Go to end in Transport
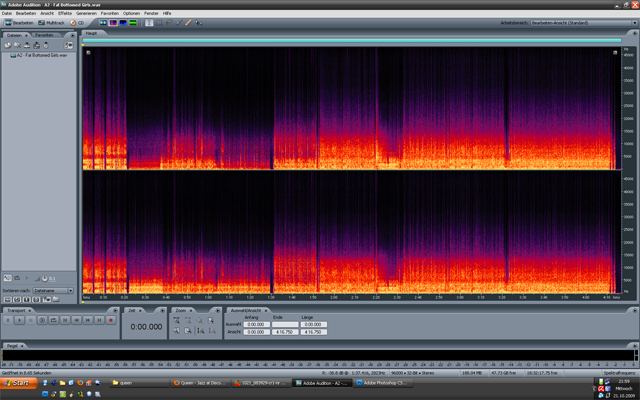640x400 pixels. [99, 320]
